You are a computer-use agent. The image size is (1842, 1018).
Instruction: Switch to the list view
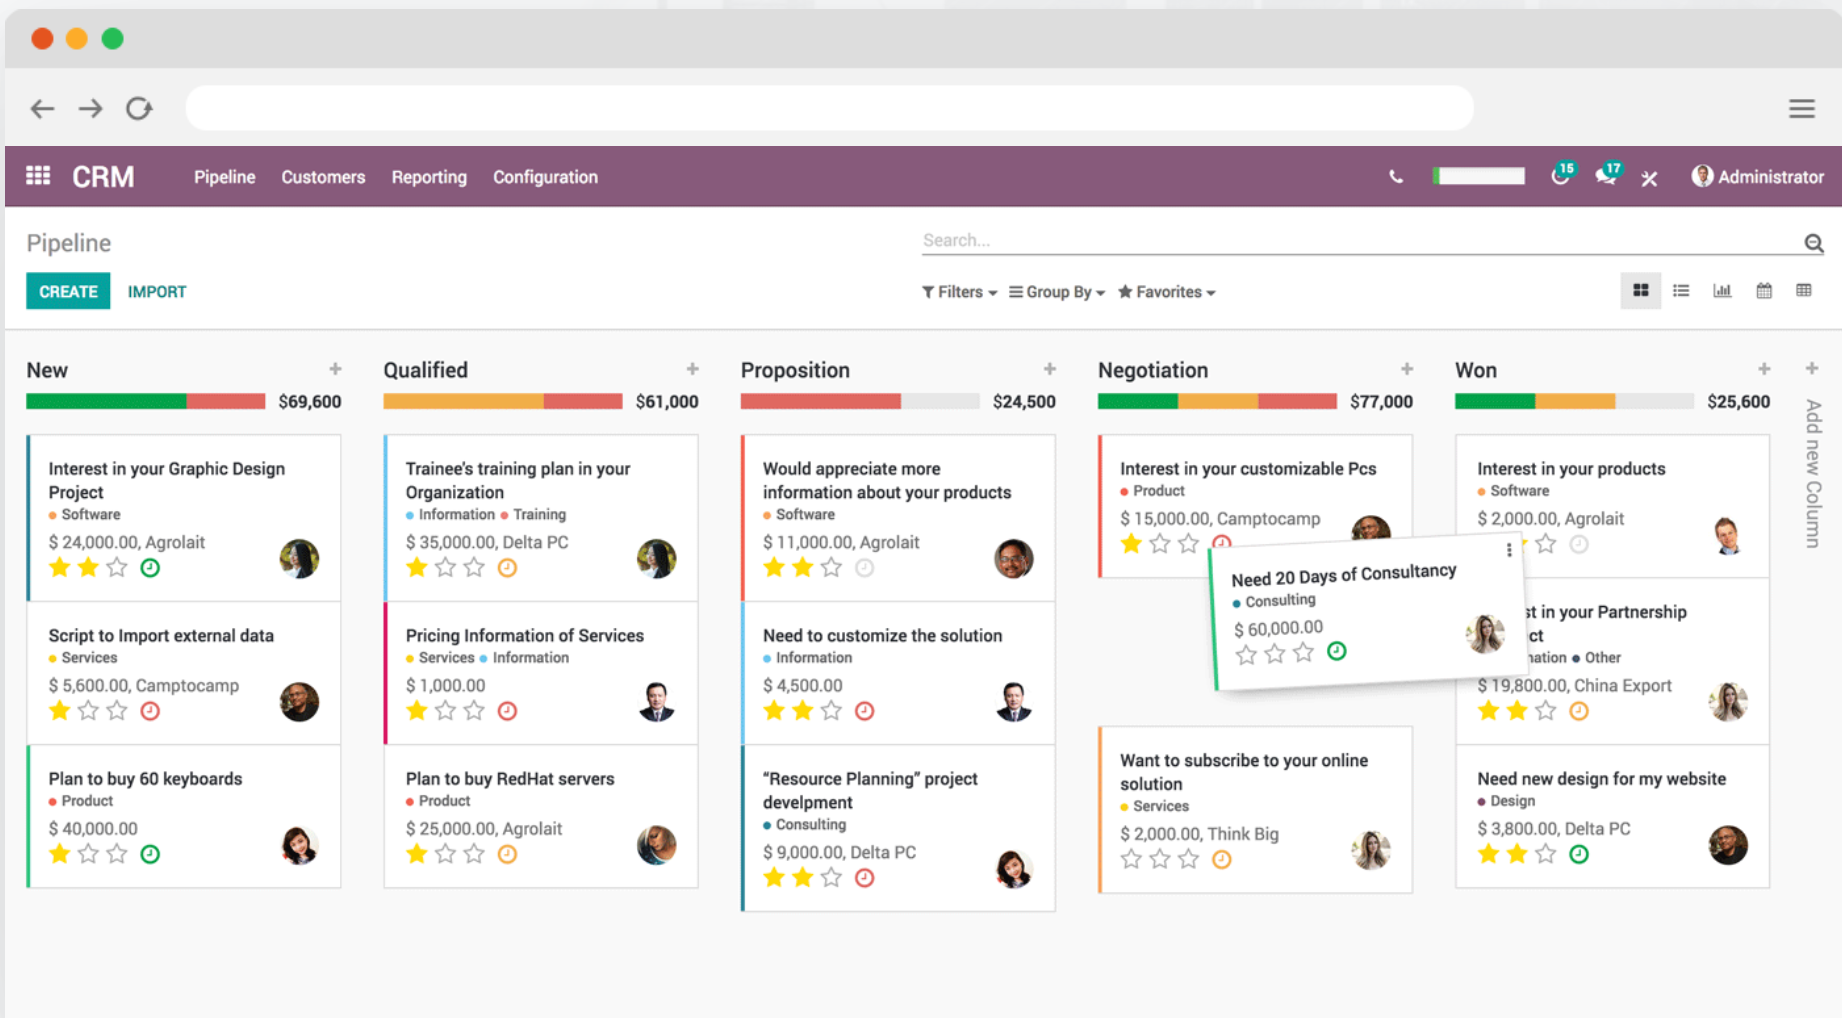[1681, 291]
